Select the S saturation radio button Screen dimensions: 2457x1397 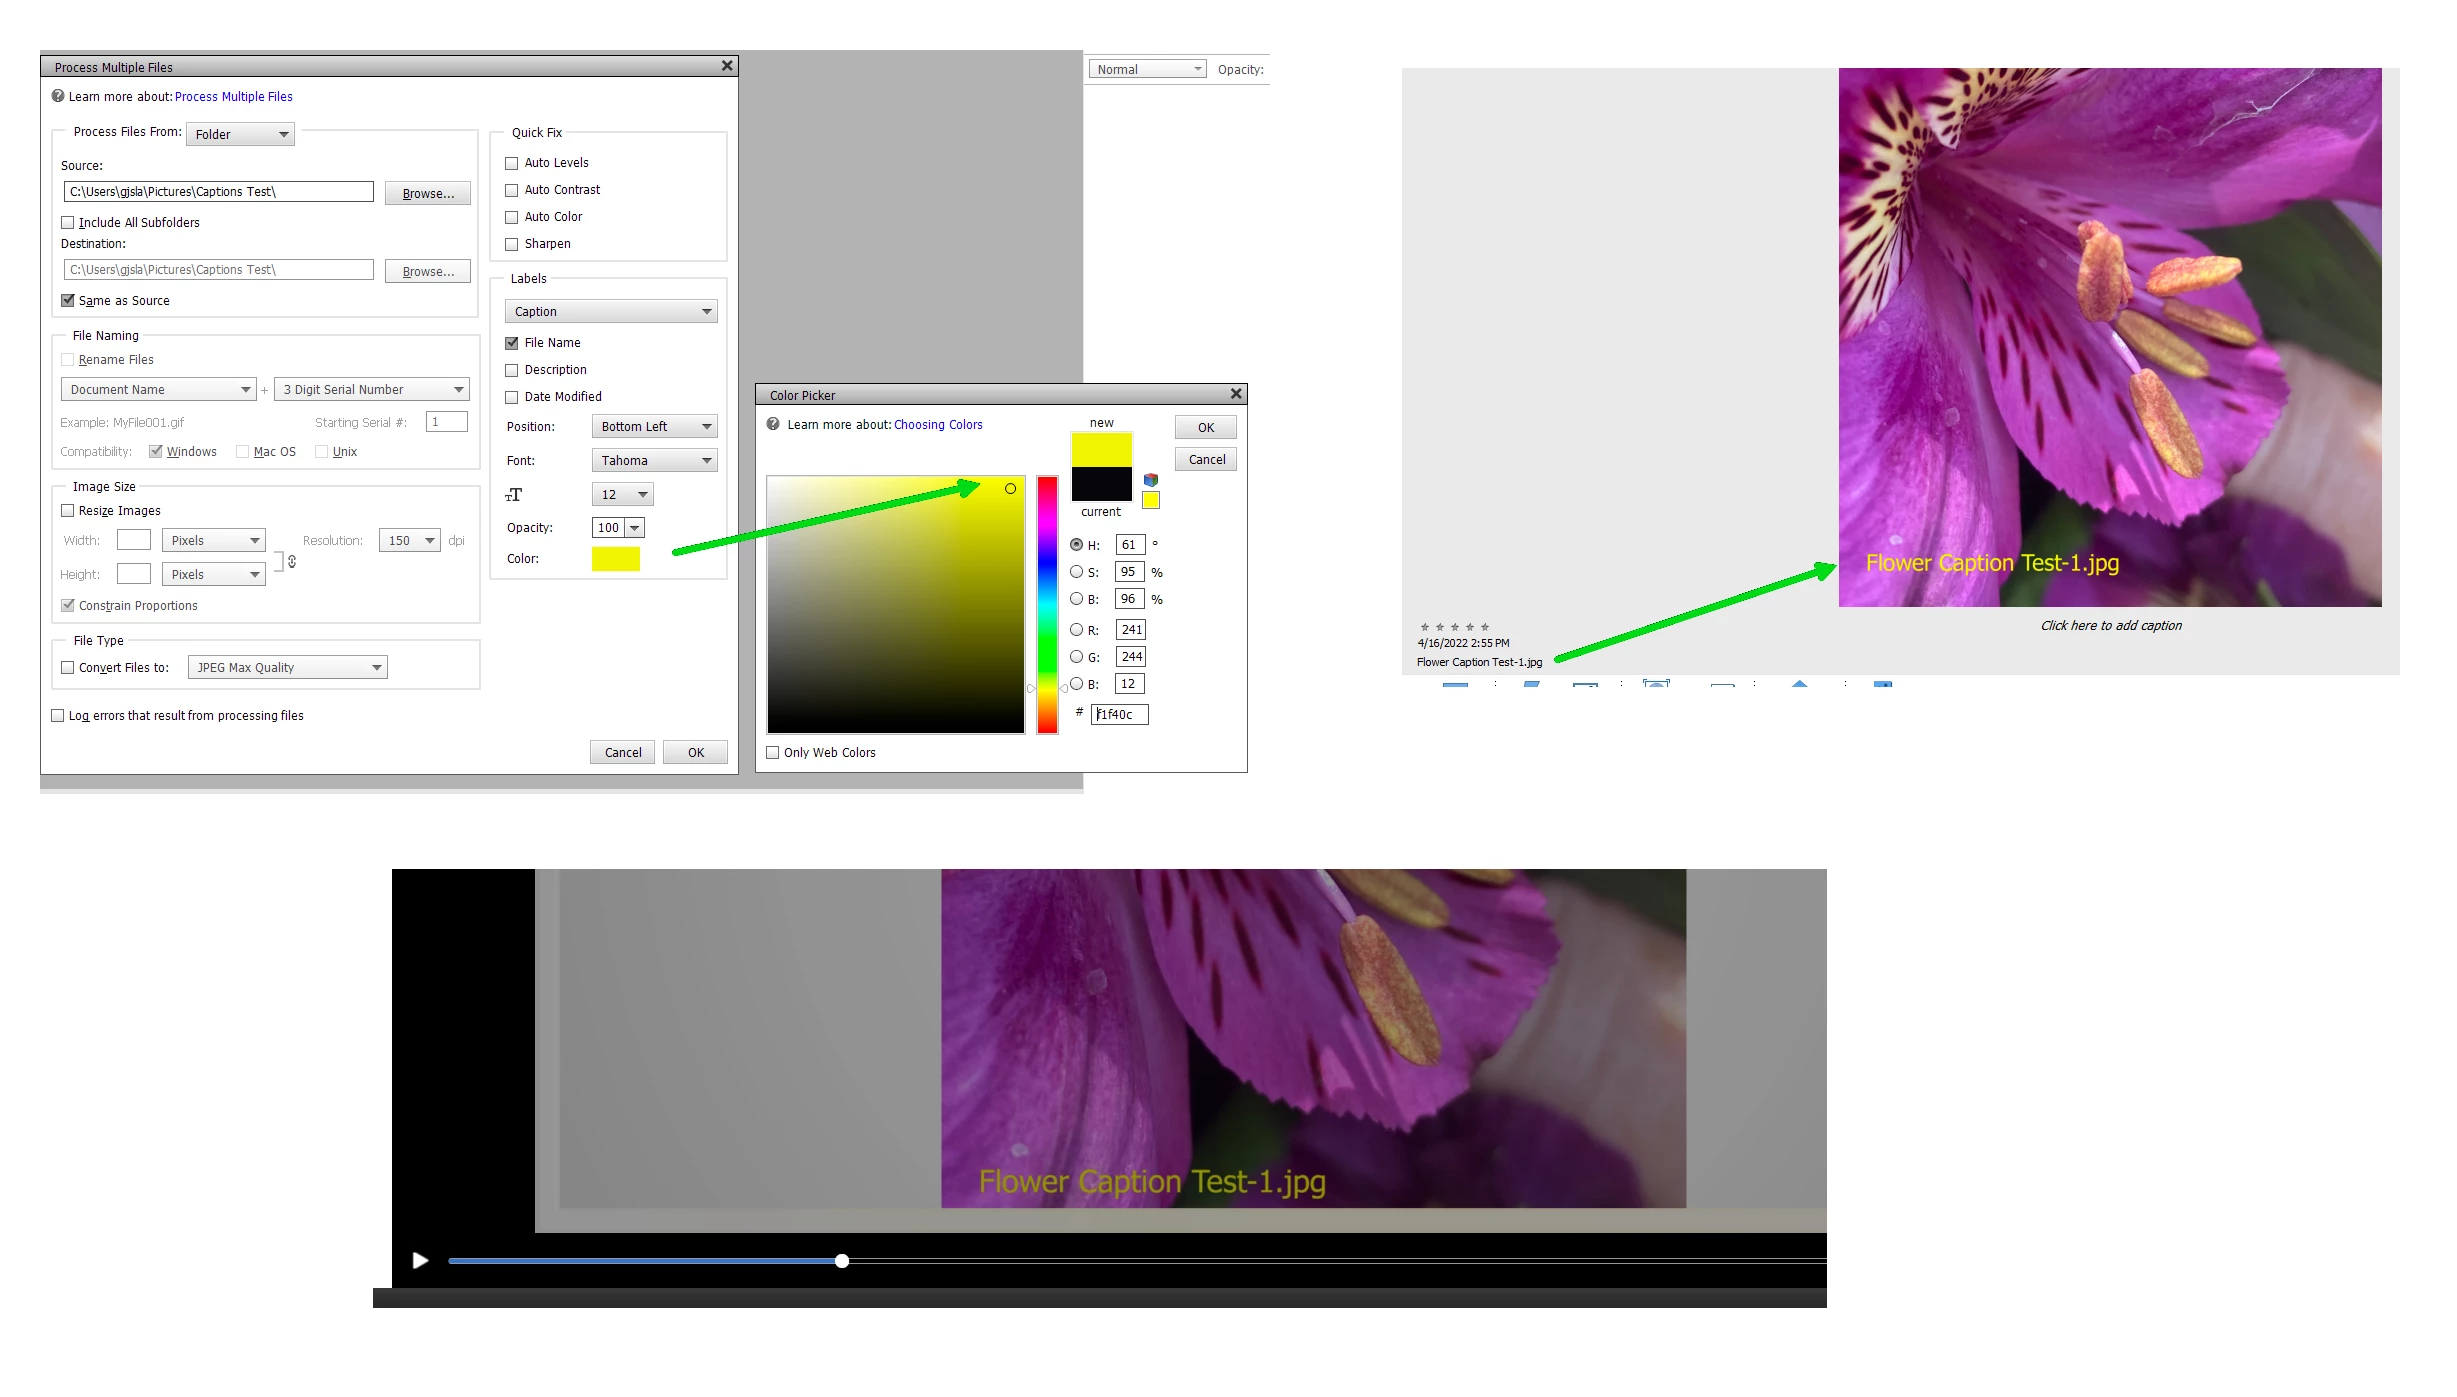click(x=1076, y=572)
